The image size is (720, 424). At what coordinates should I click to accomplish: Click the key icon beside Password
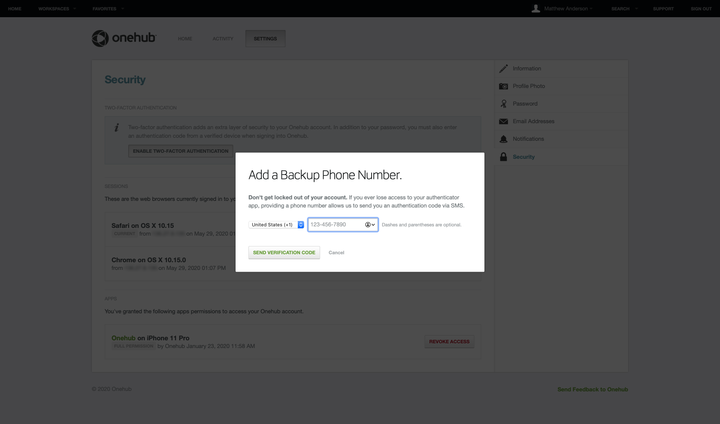pos(503,104)
